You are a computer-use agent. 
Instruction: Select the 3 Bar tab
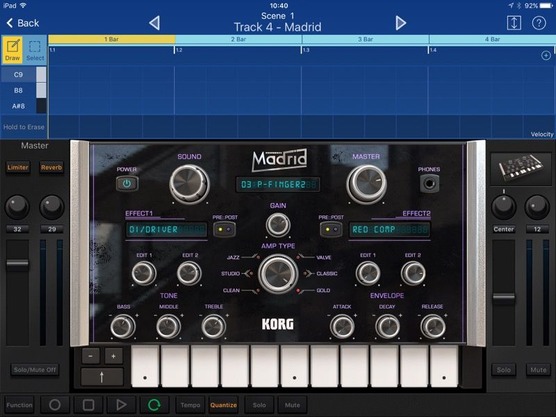365,39
